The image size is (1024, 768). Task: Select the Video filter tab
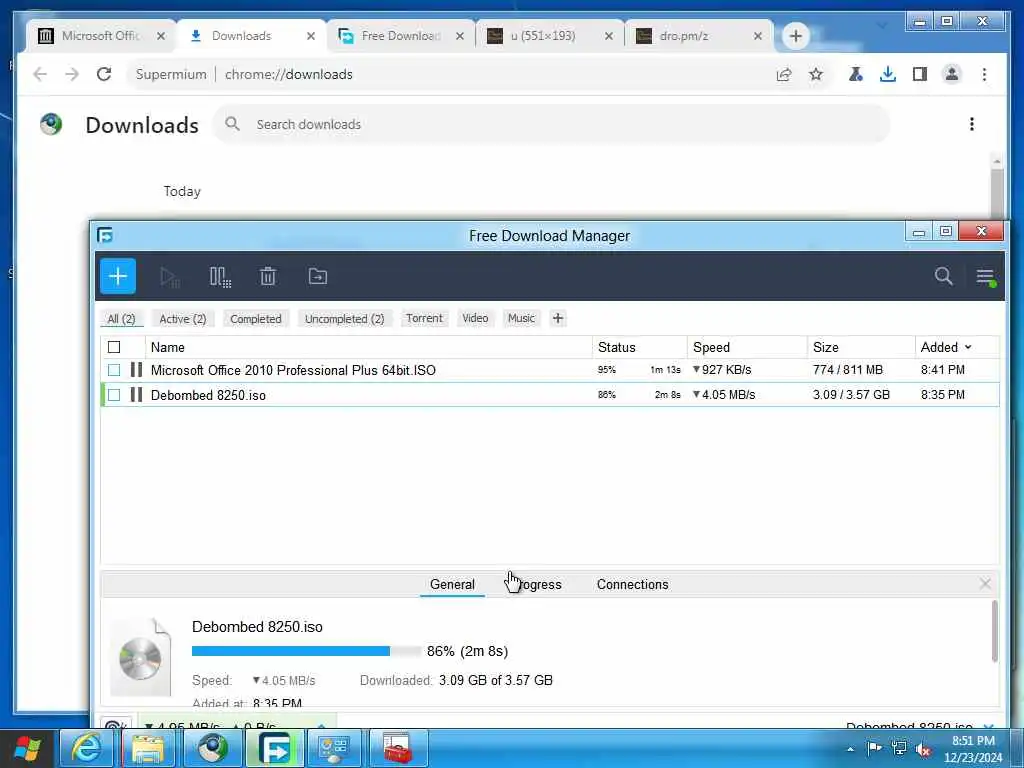coord(475,318)
